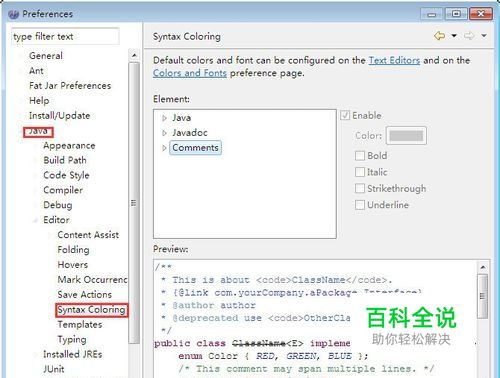Image resolution: width=500 pixels, height=378 pixels.
Task: Expand the Java element node
Action: click(x=164, y=118)
